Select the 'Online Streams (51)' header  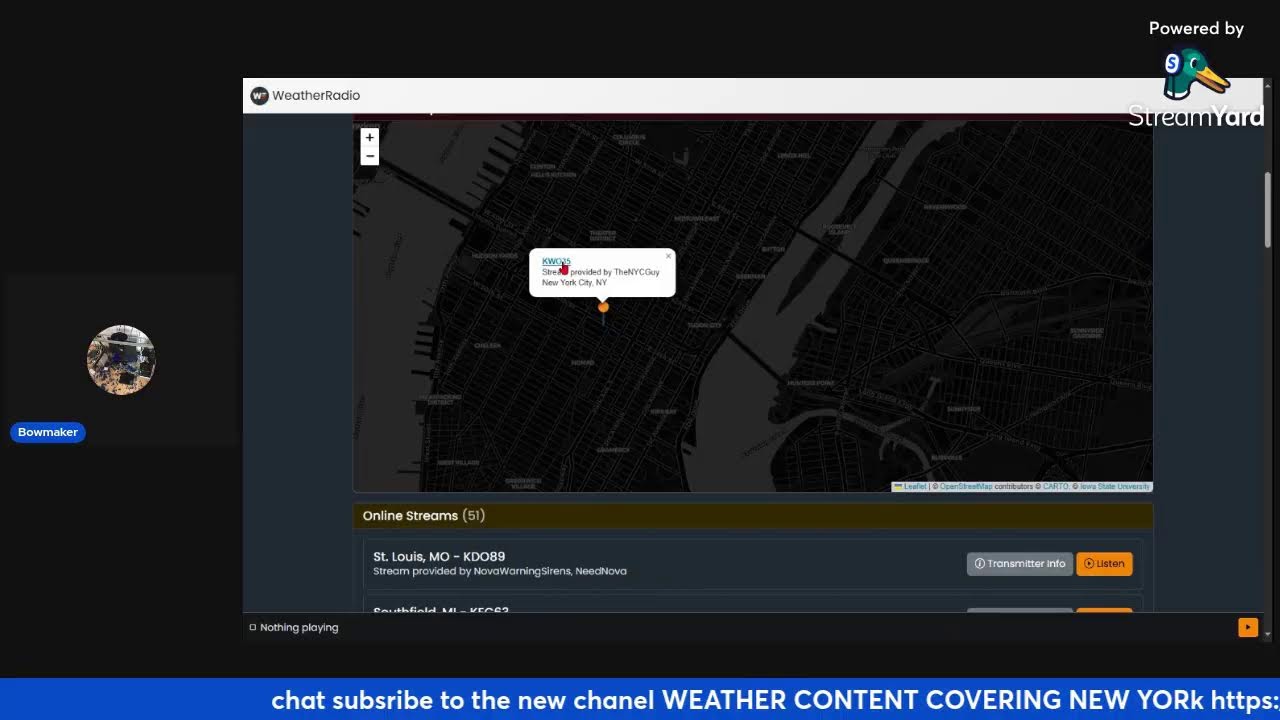pyautogui.click(x=753, y=516)
